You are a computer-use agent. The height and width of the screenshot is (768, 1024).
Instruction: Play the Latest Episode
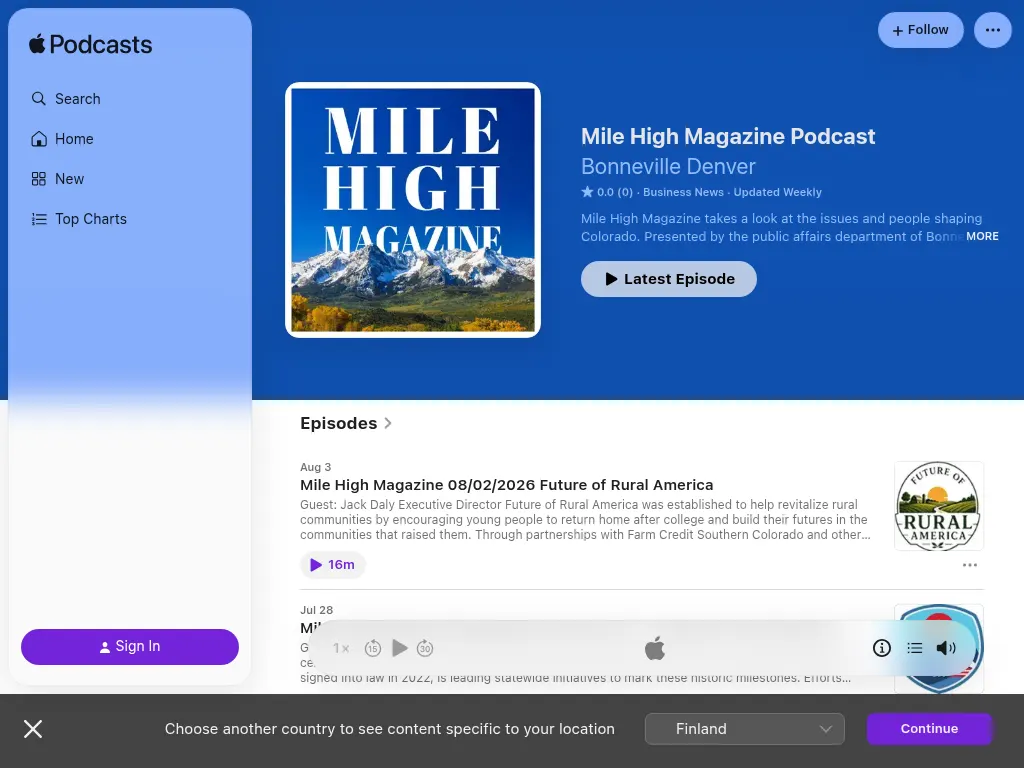click(x=669, y=279)
